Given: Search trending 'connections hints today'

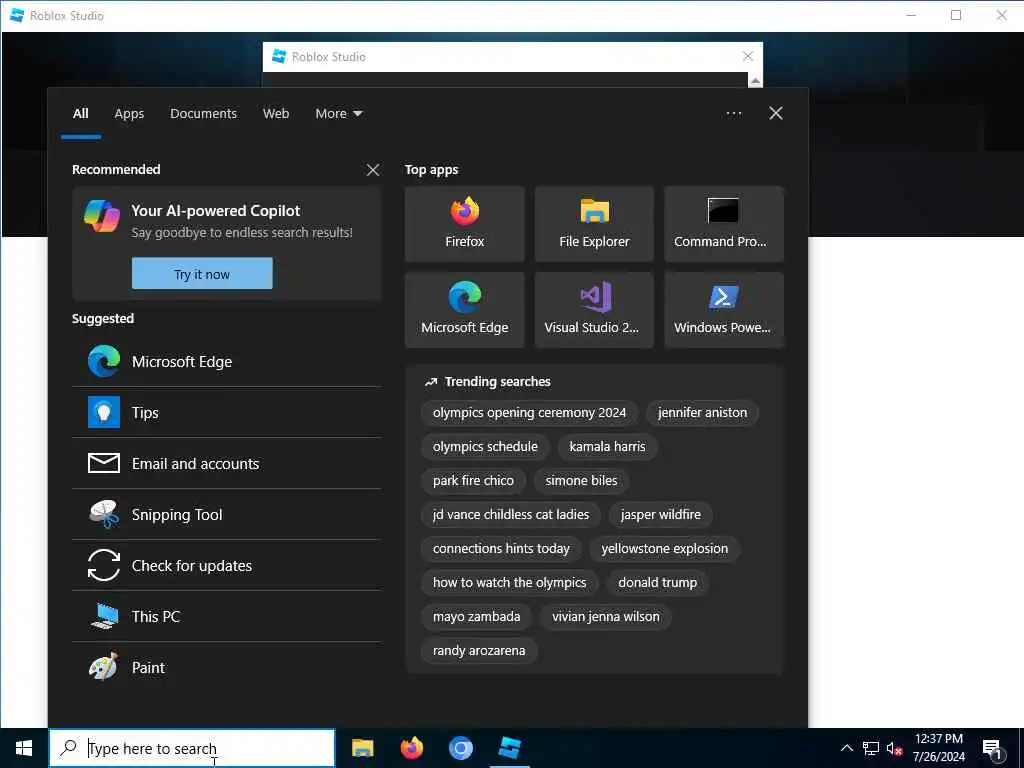Looking at the screenshot, I should pos(501,549).
